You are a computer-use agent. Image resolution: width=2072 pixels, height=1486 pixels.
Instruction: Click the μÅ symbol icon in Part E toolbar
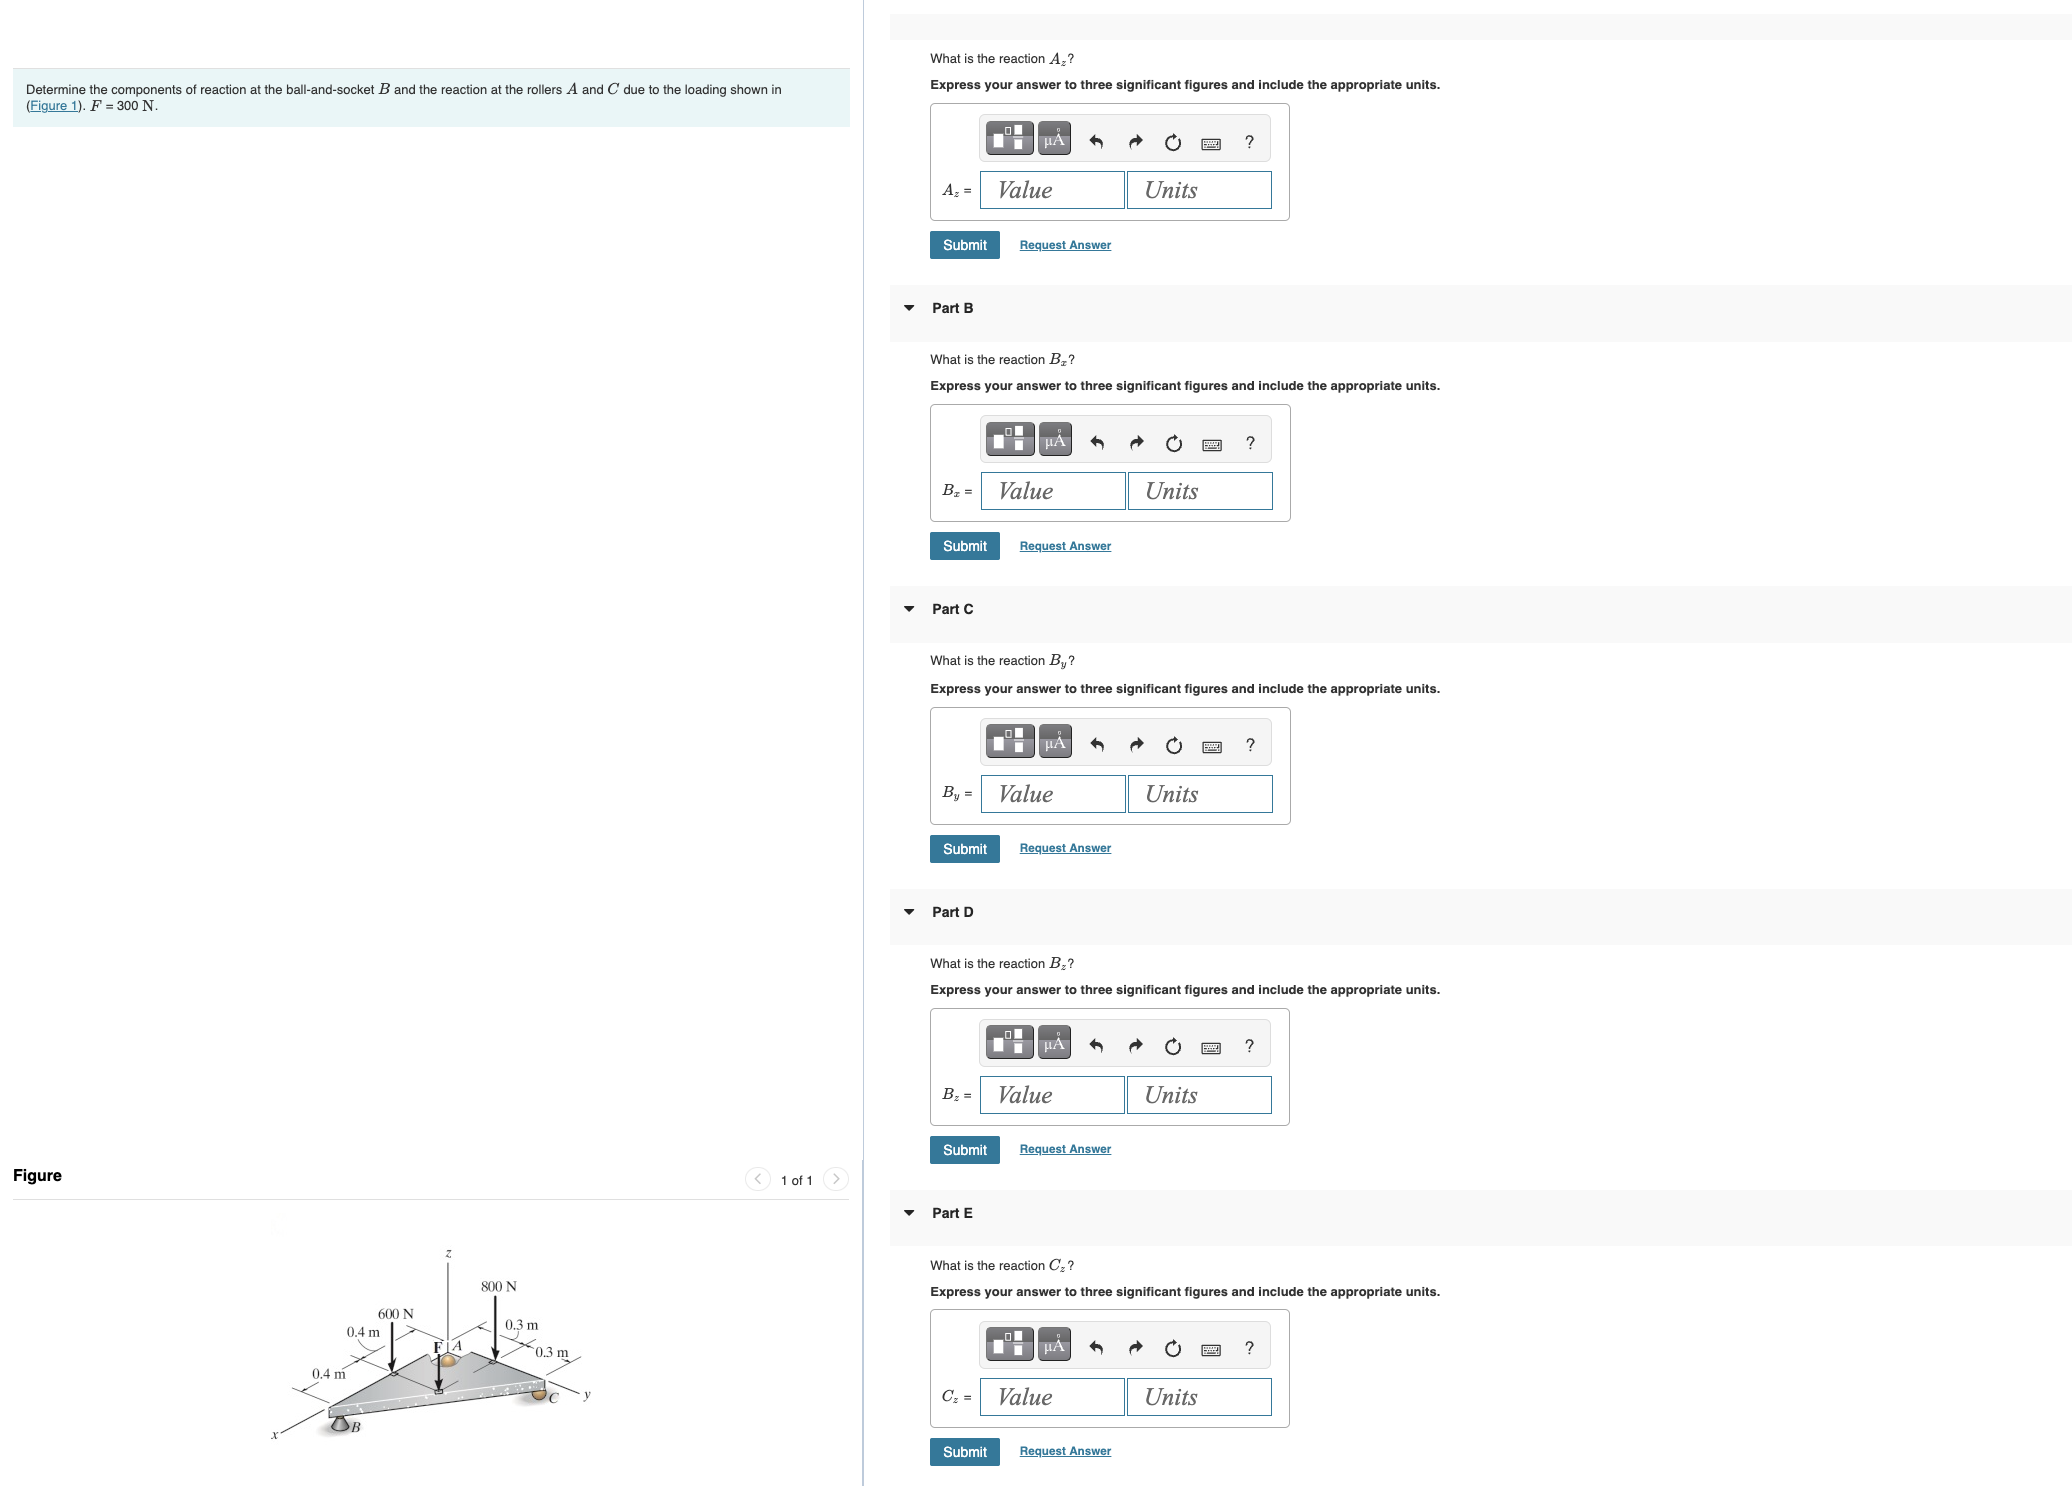pyautogui.click(x=1053, y=1344)
